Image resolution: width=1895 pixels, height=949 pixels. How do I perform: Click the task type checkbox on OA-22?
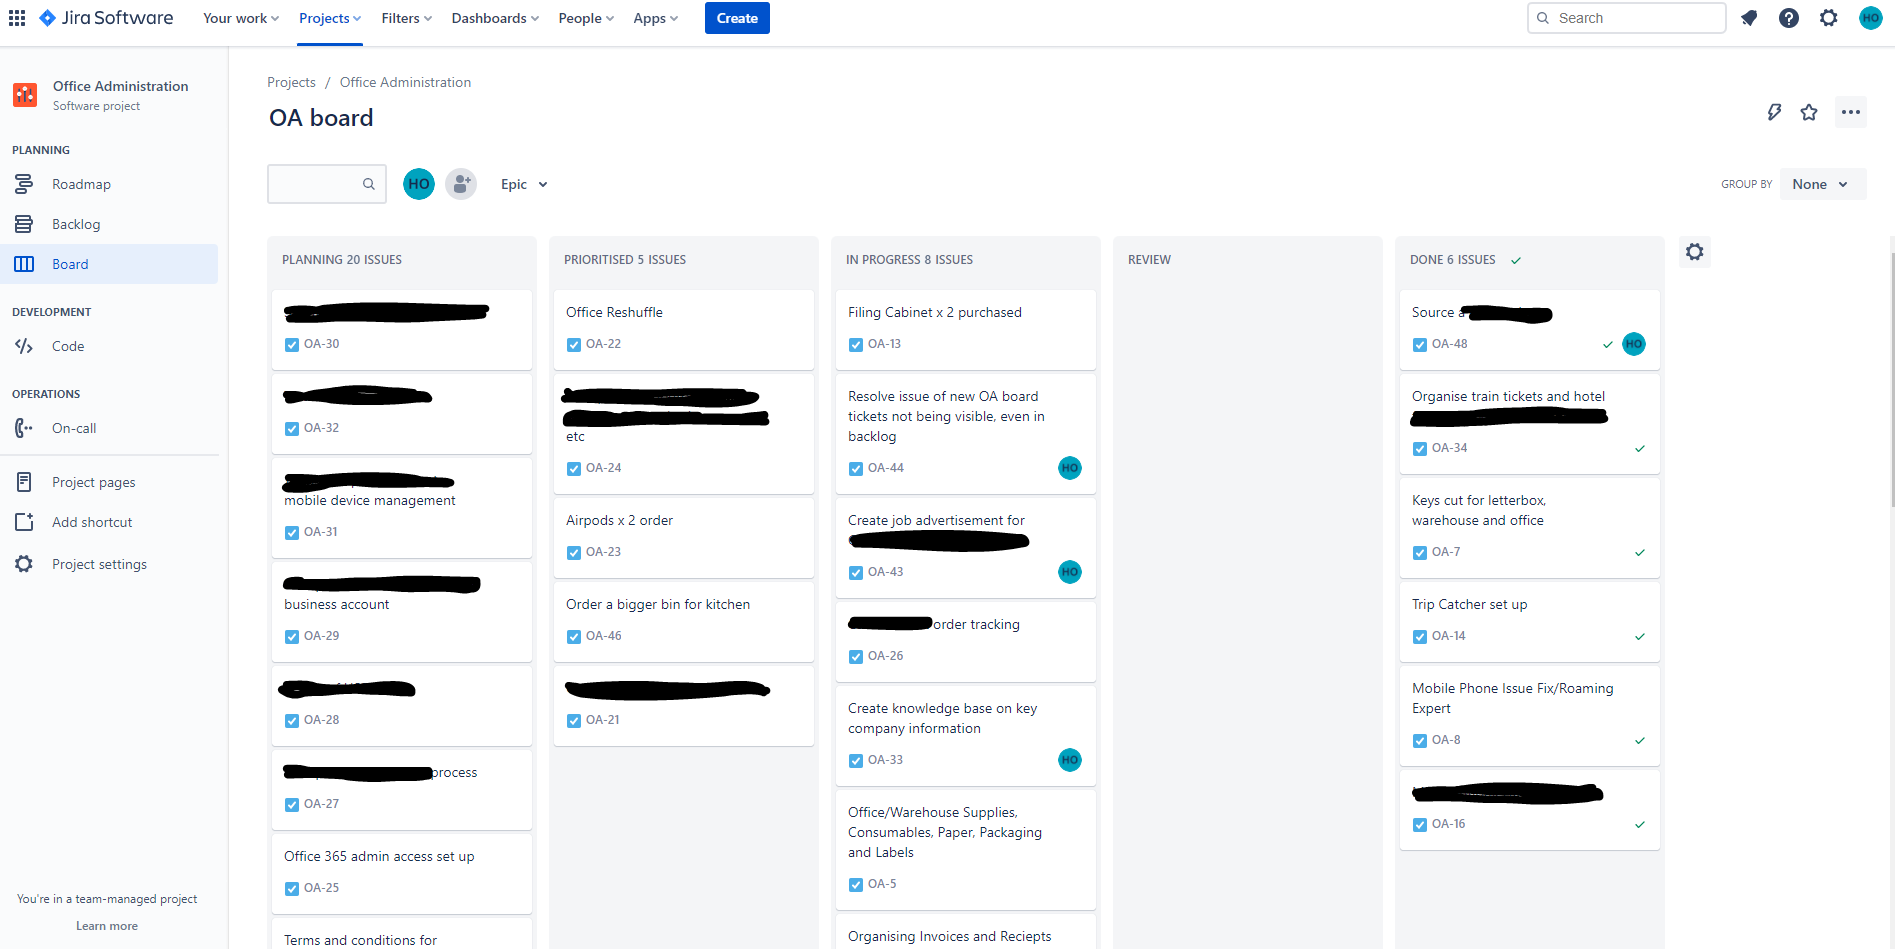[573, 344]
